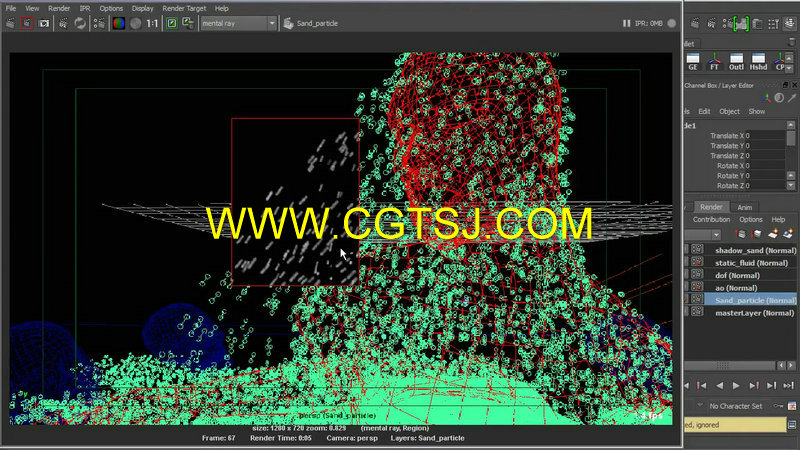This screenshot has width=800, height=450.
Task: Open the Render Target menu
Action: [184, 8]
